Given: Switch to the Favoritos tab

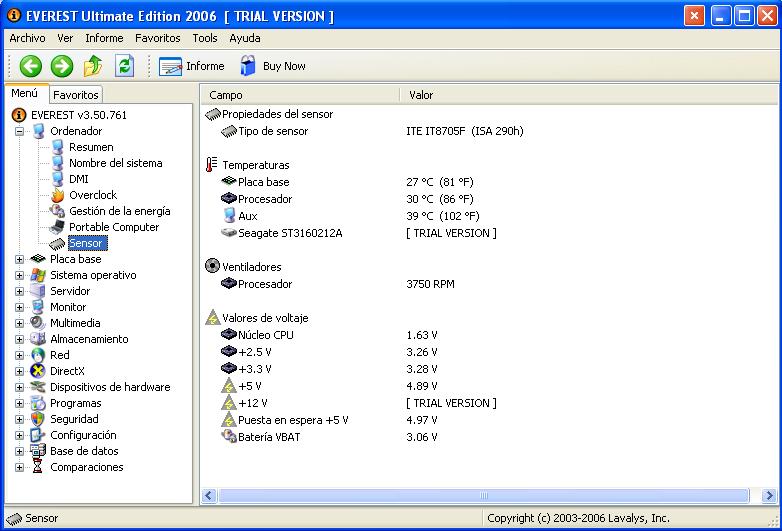Looking at the screenshot, I should [76, 95].
